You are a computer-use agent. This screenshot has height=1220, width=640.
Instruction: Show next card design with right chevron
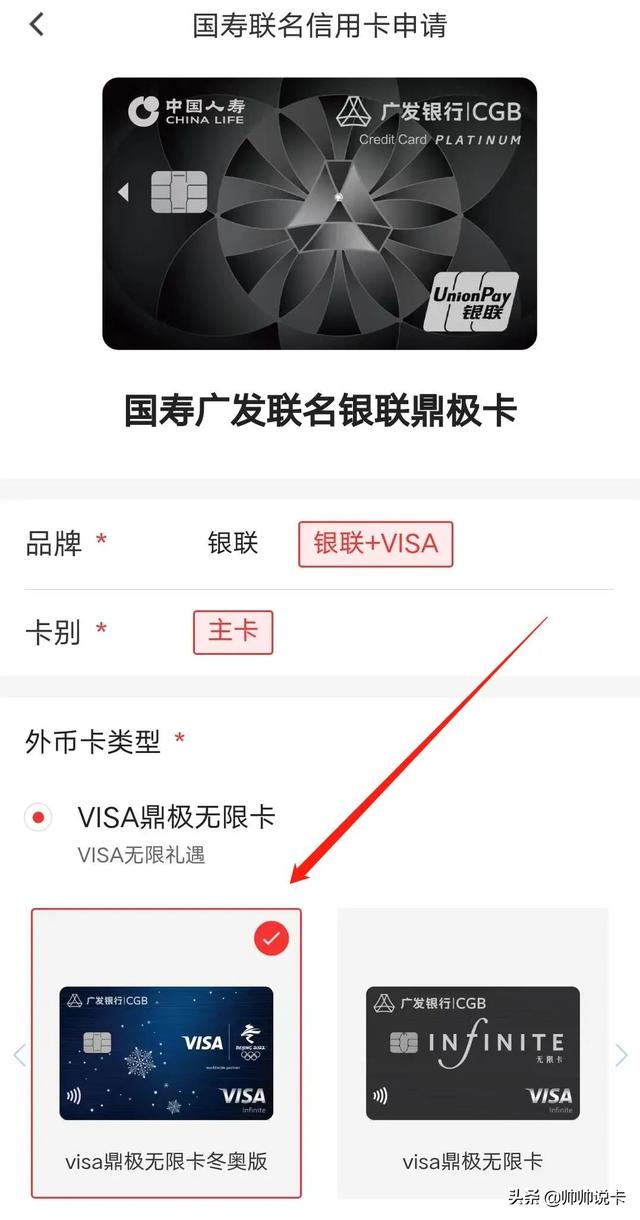point(622,1055)
